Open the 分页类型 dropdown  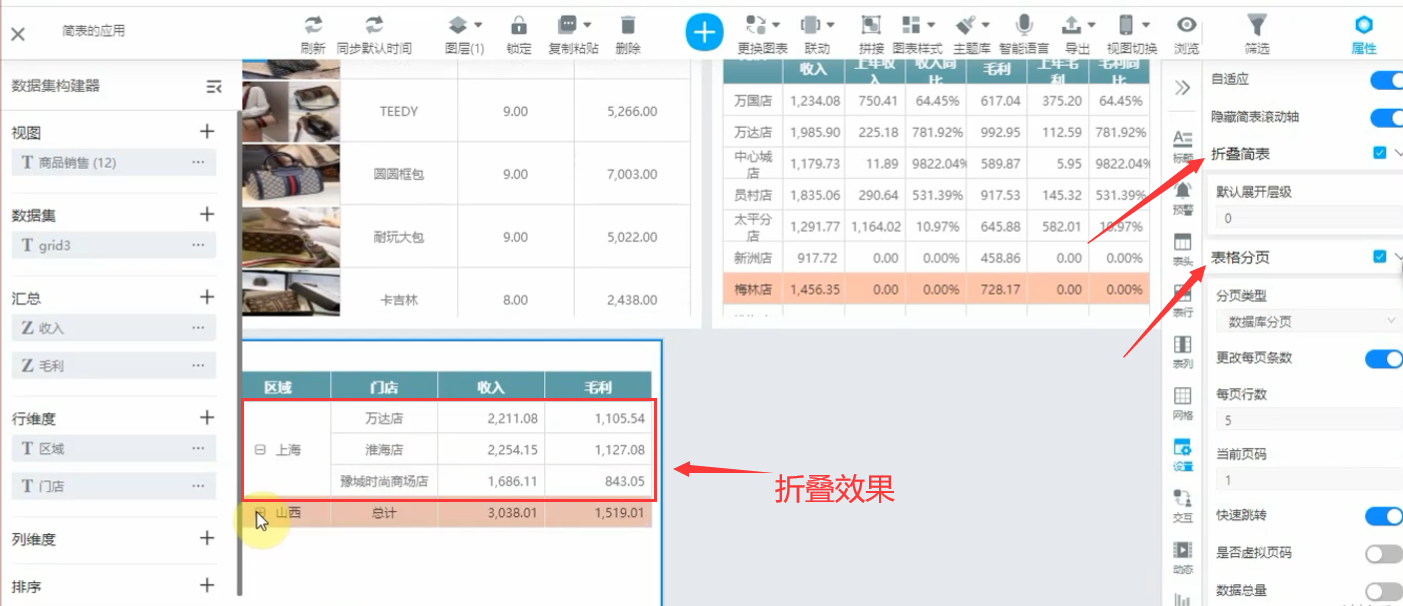click(x=1309, y=322)
